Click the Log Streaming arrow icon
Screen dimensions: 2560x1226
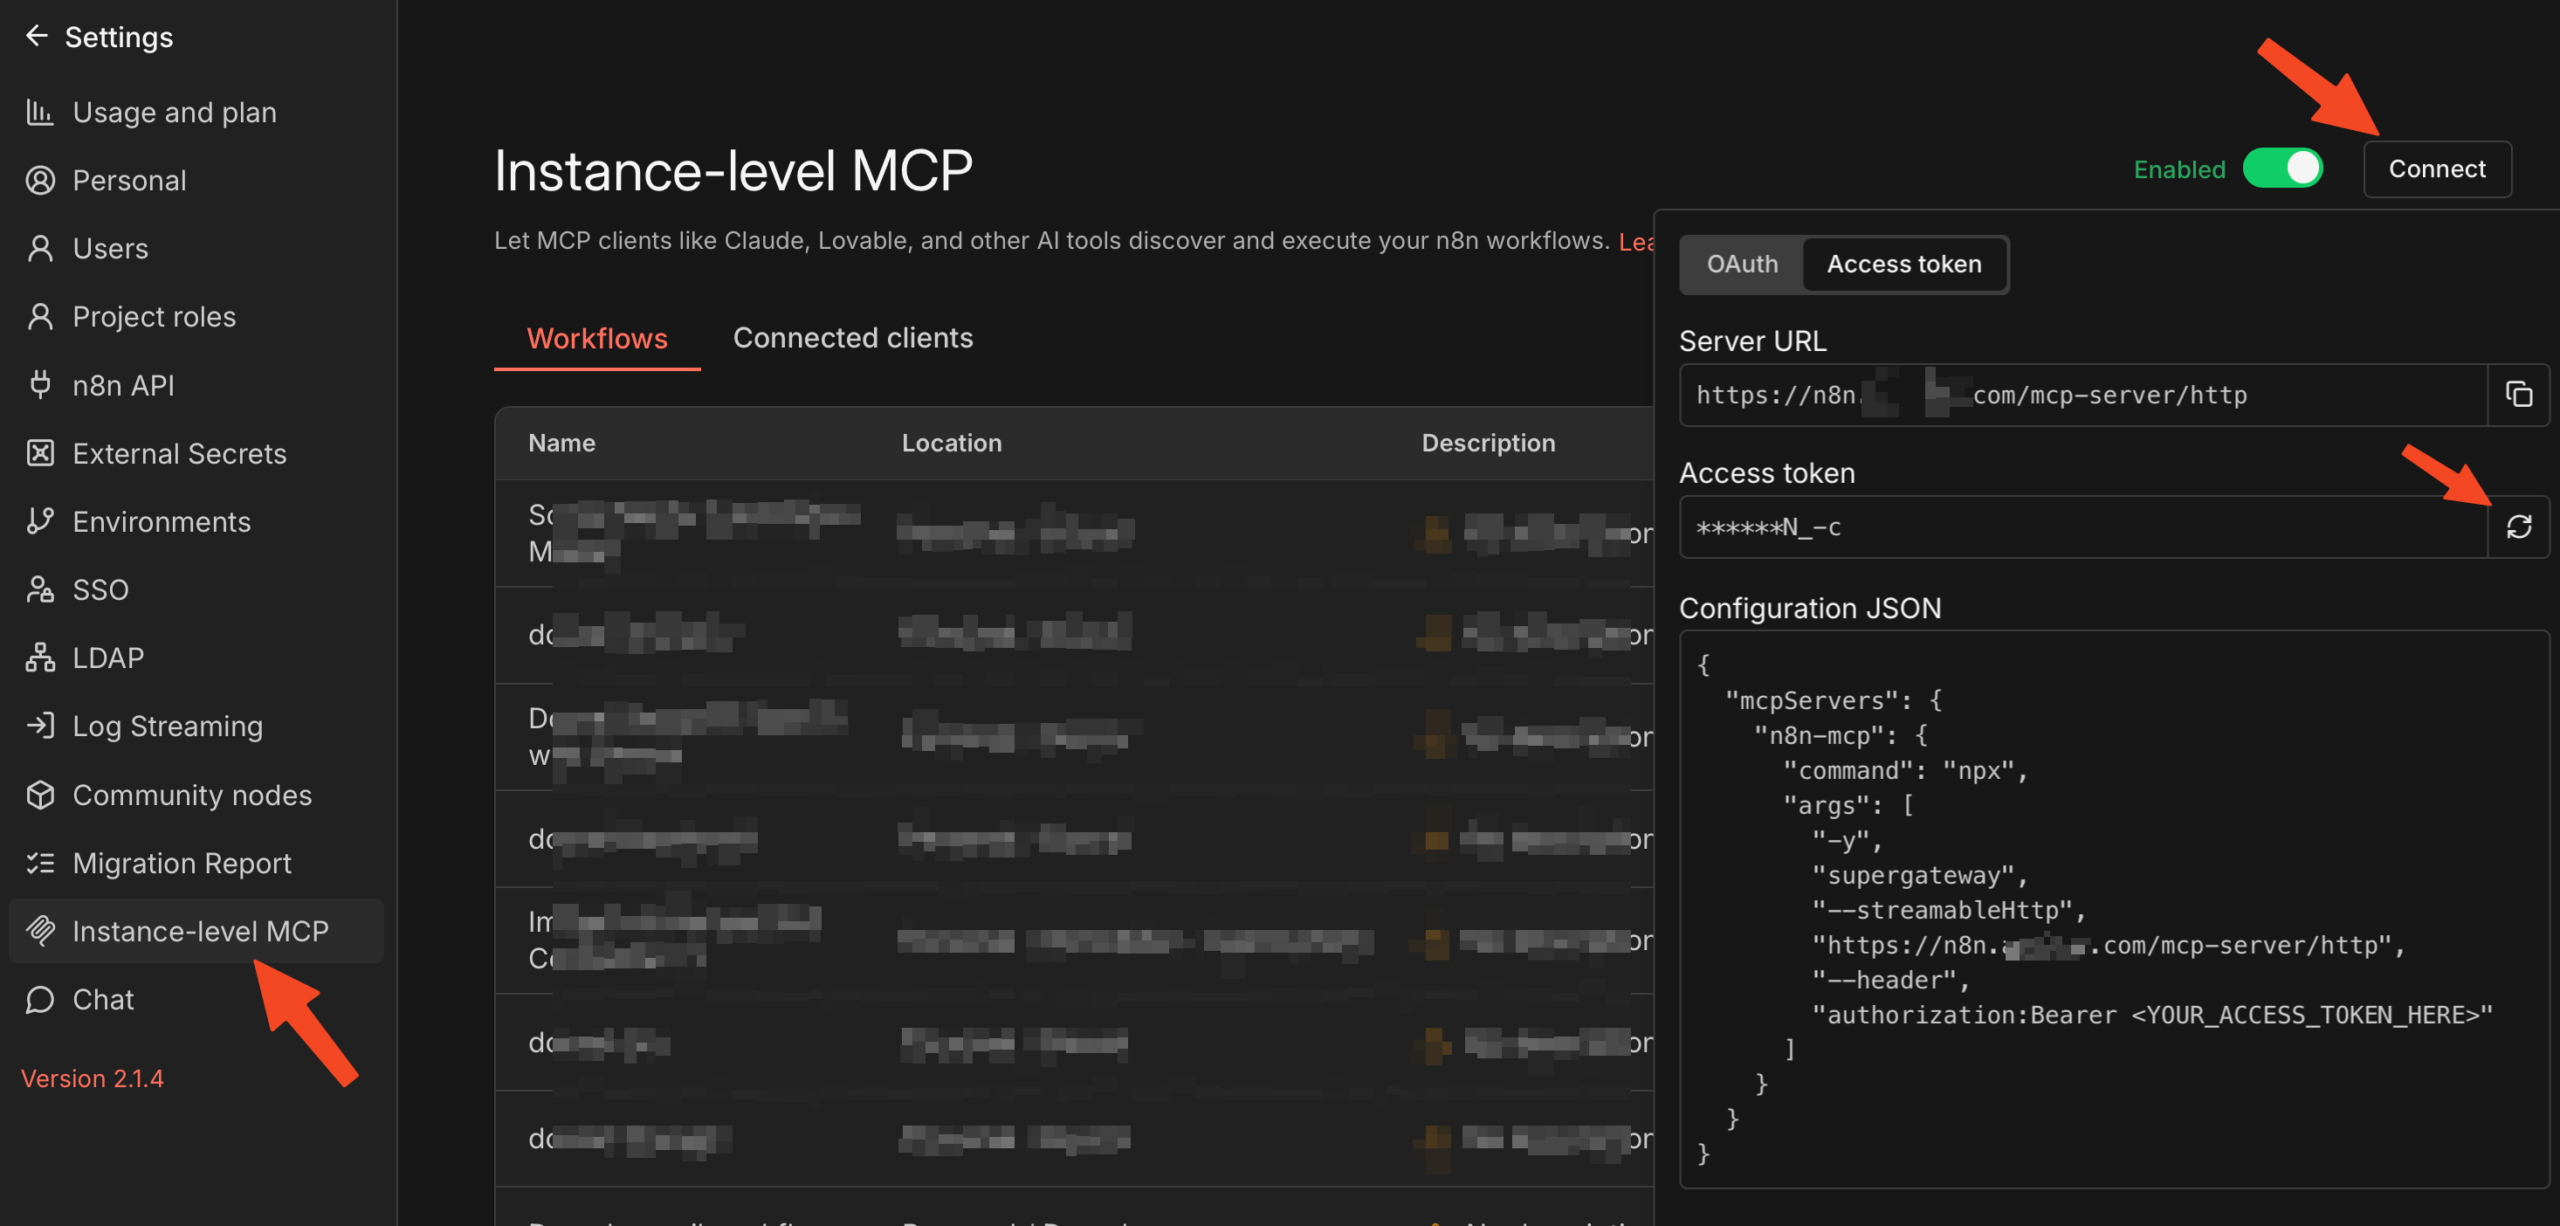40,725
